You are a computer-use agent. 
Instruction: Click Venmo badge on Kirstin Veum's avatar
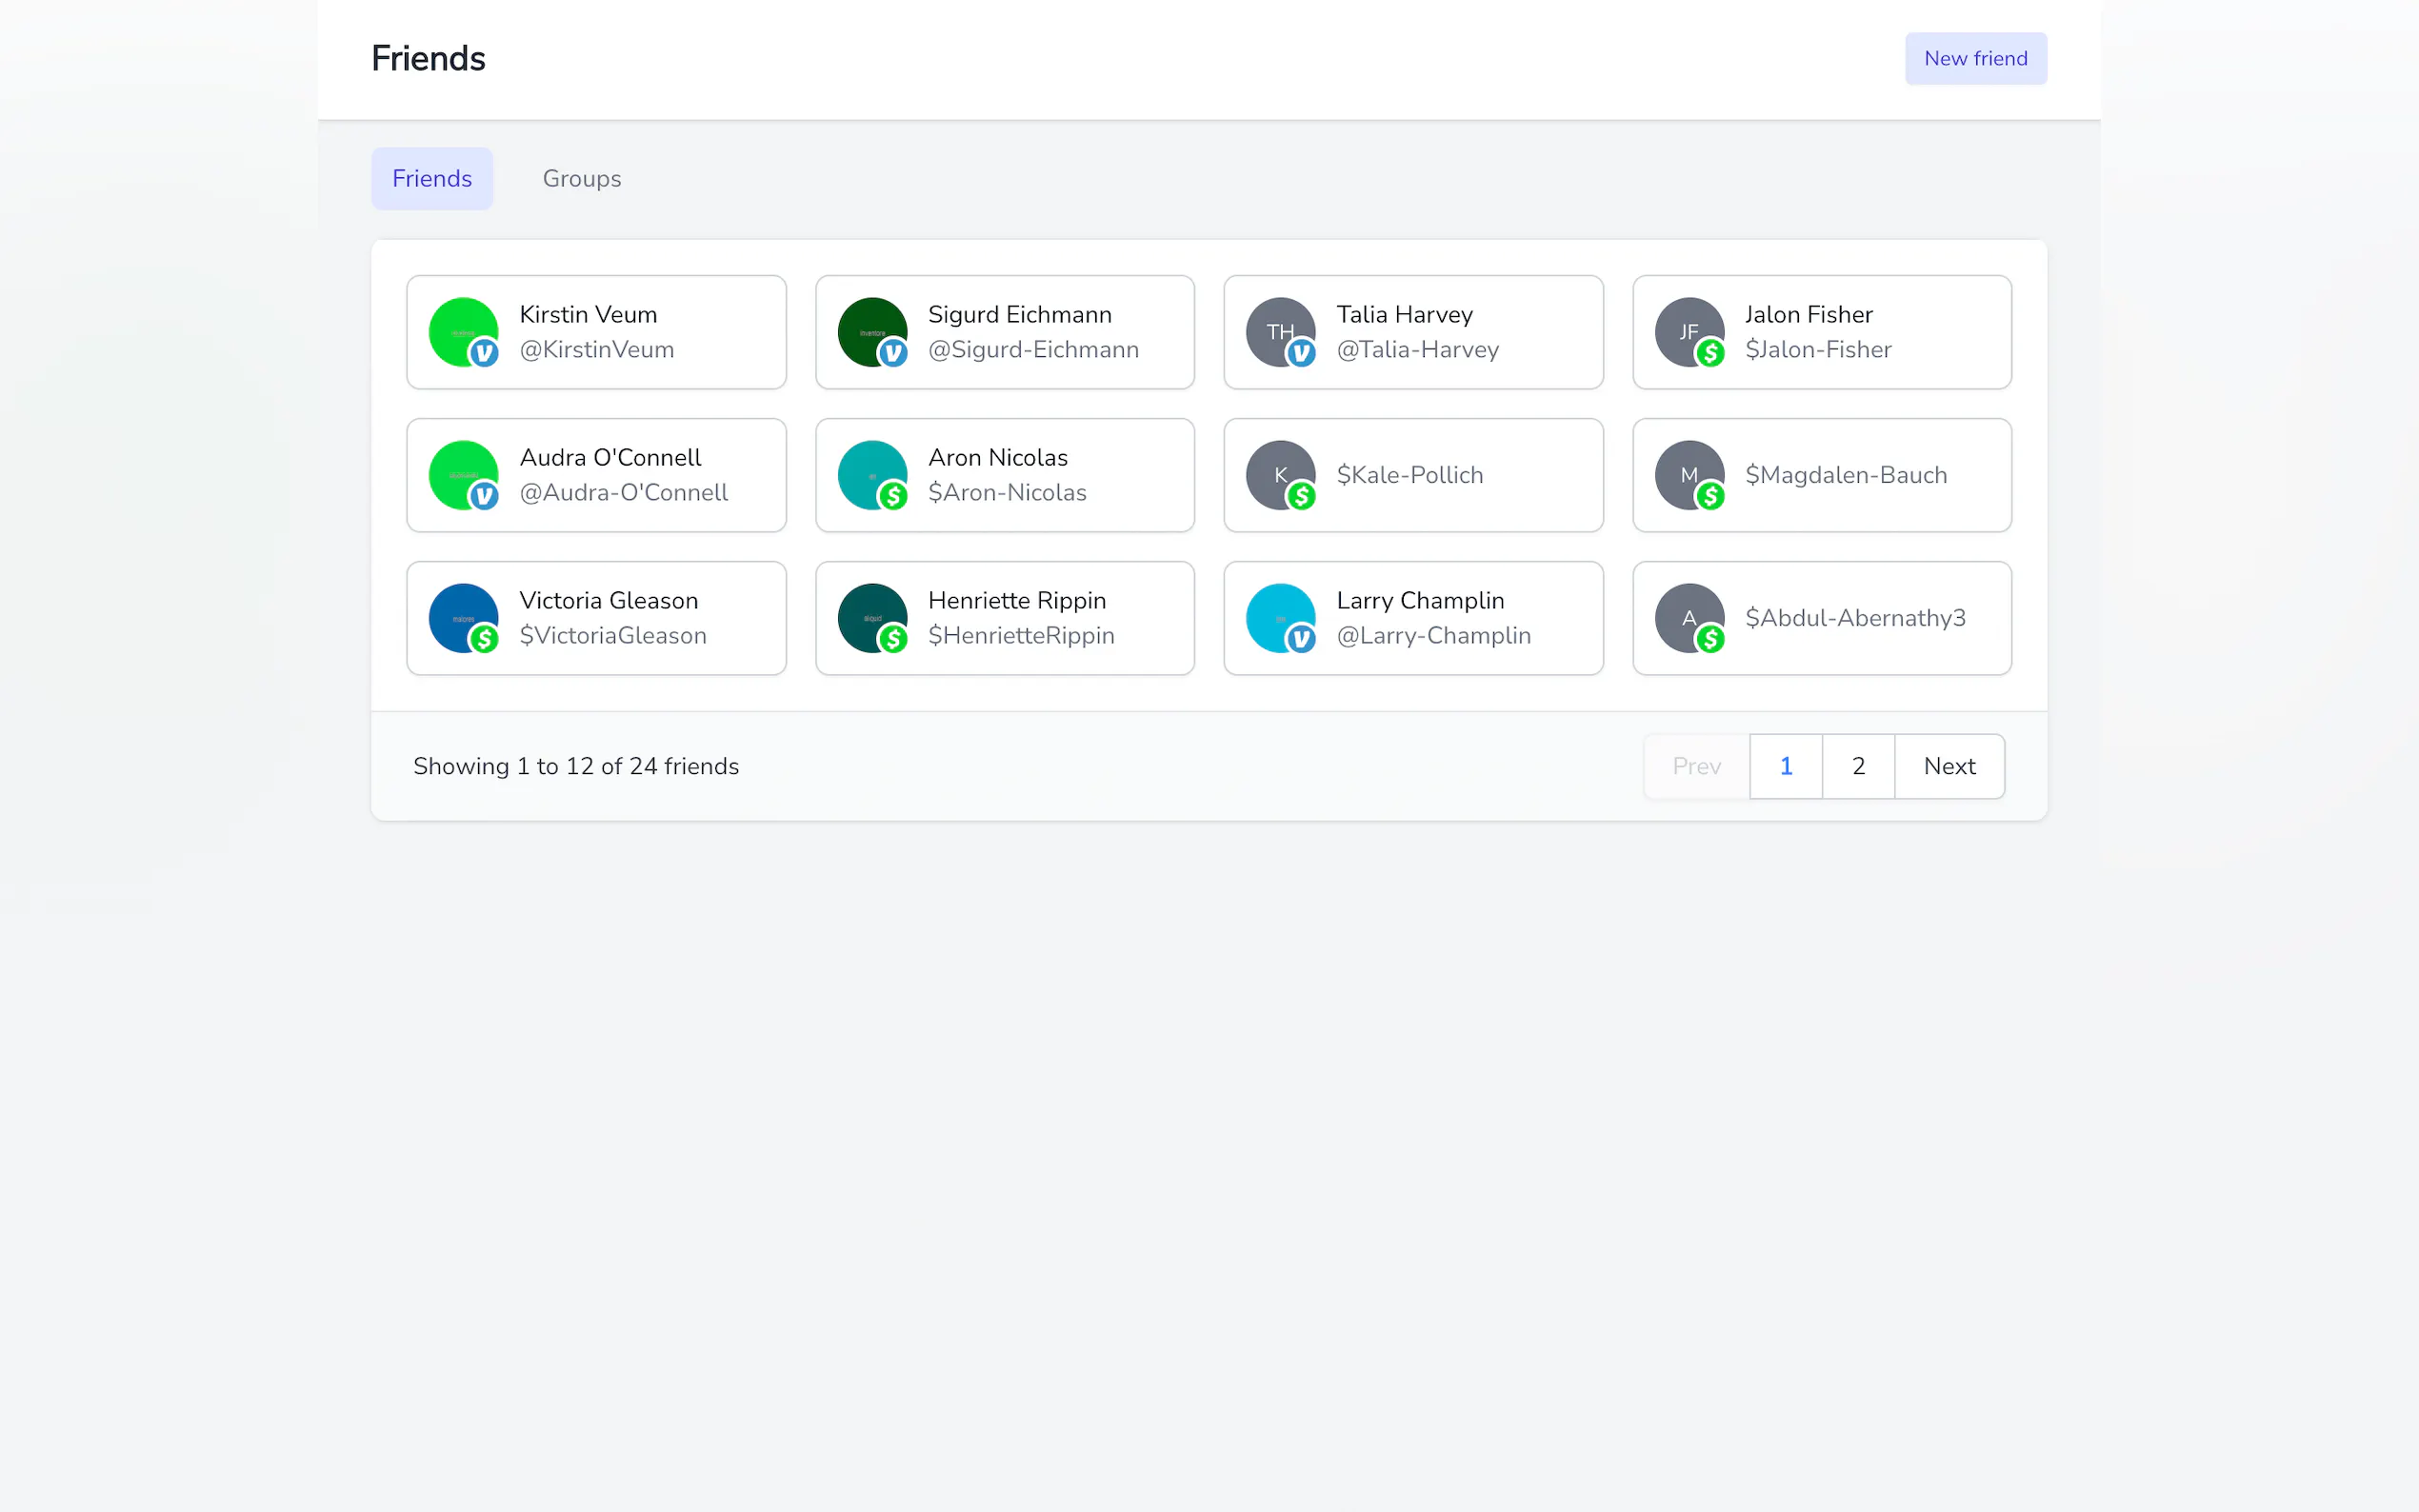pyautogui.click(x=484, y=353)
